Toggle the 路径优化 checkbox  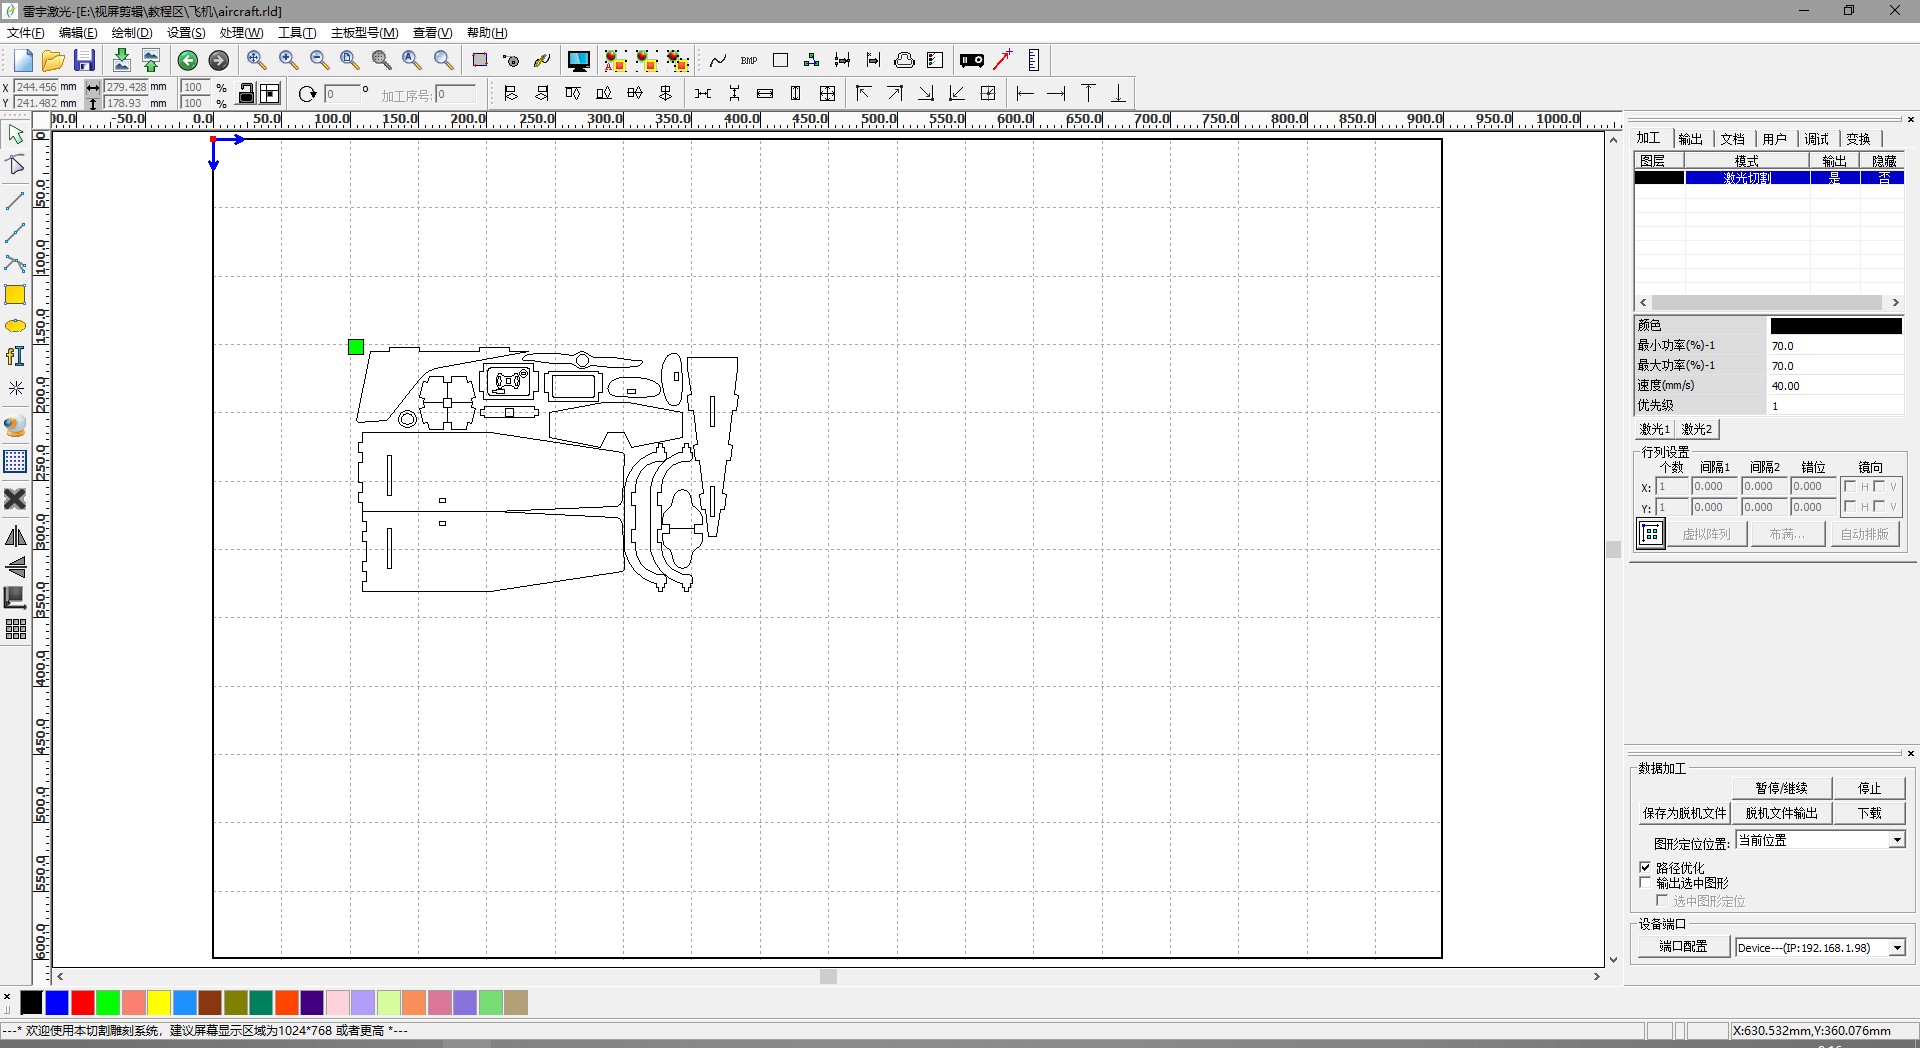(1645, 867)
